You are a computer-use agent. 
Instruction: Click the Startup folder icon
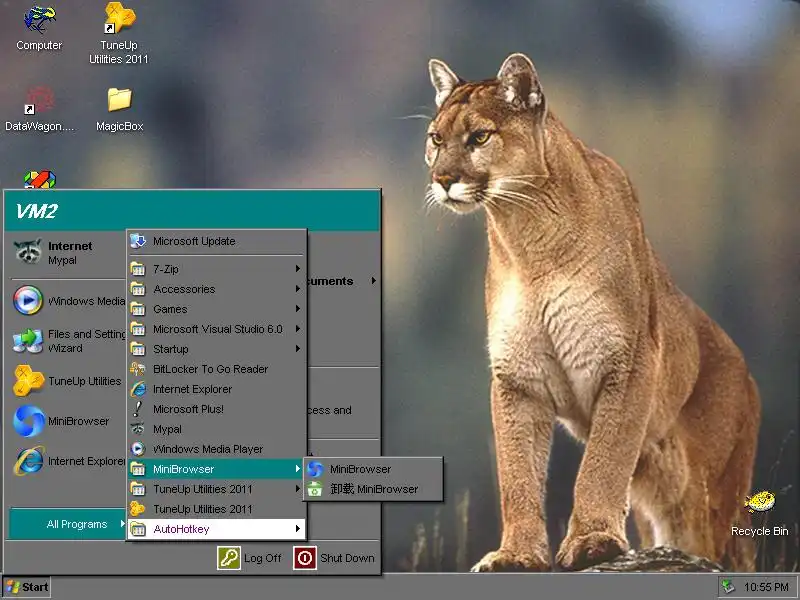point(138,349)
